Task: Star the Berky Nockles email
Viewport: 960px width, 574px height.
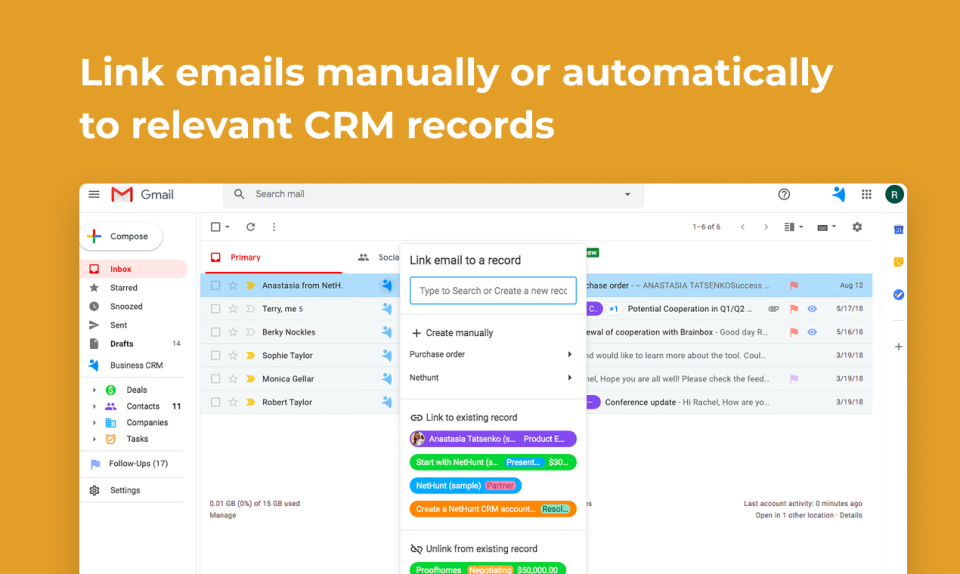Action: tap(233, 332)
